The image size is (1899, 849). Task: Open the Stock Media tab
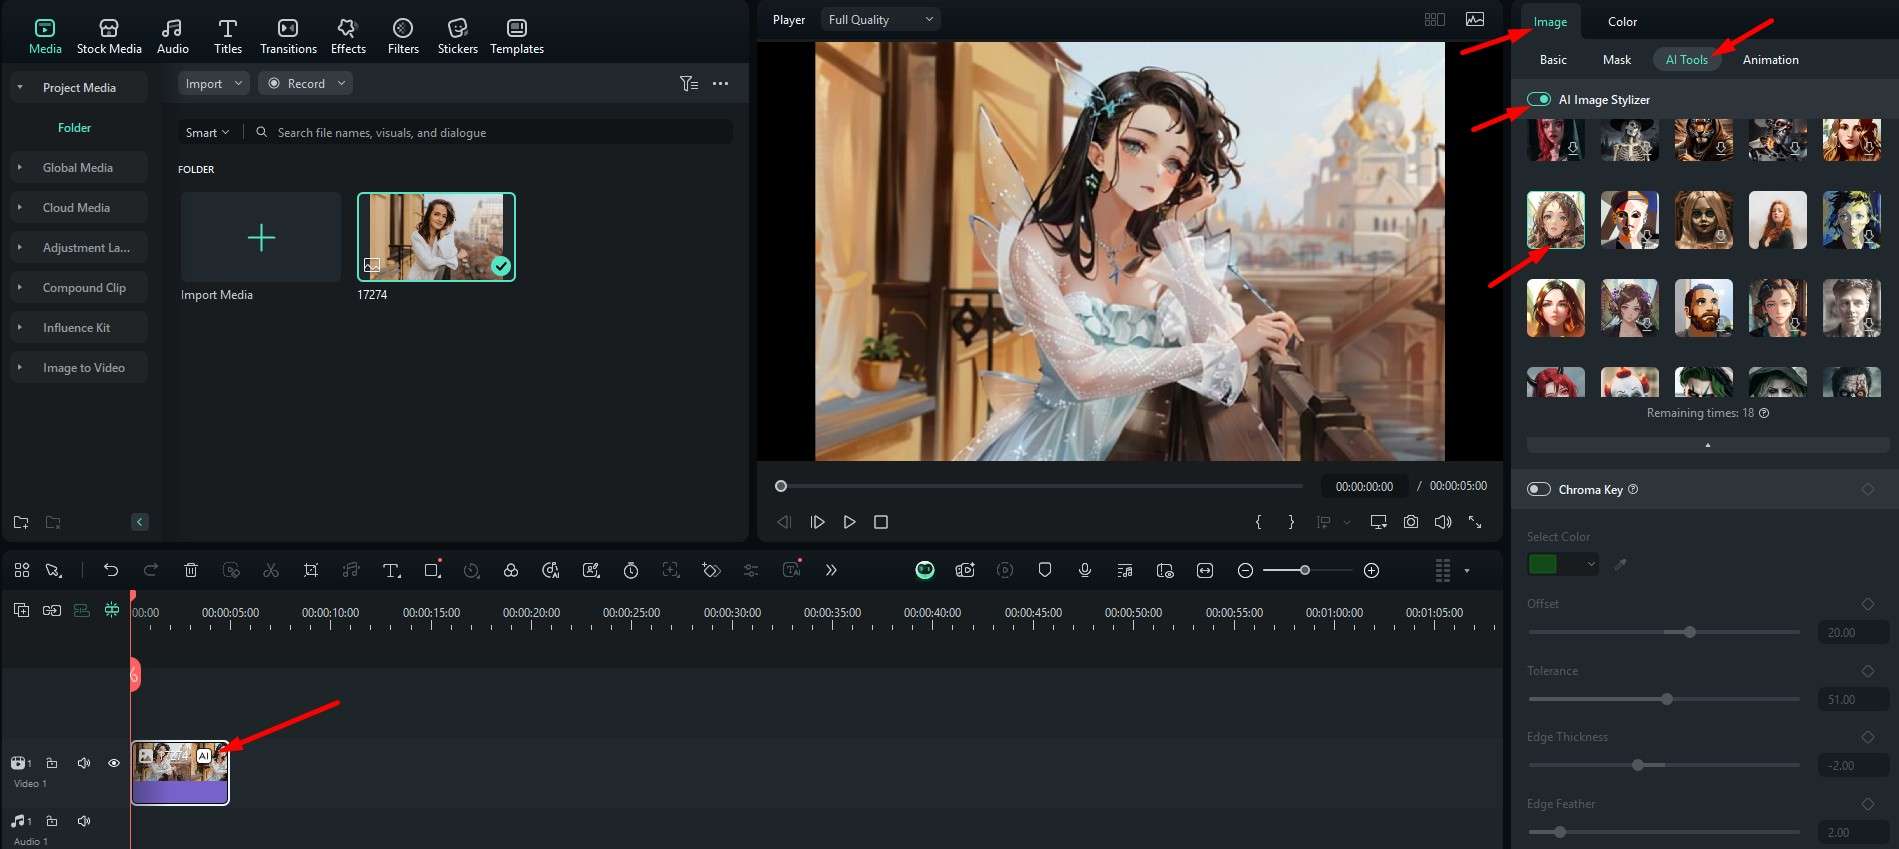click(109, 36)
